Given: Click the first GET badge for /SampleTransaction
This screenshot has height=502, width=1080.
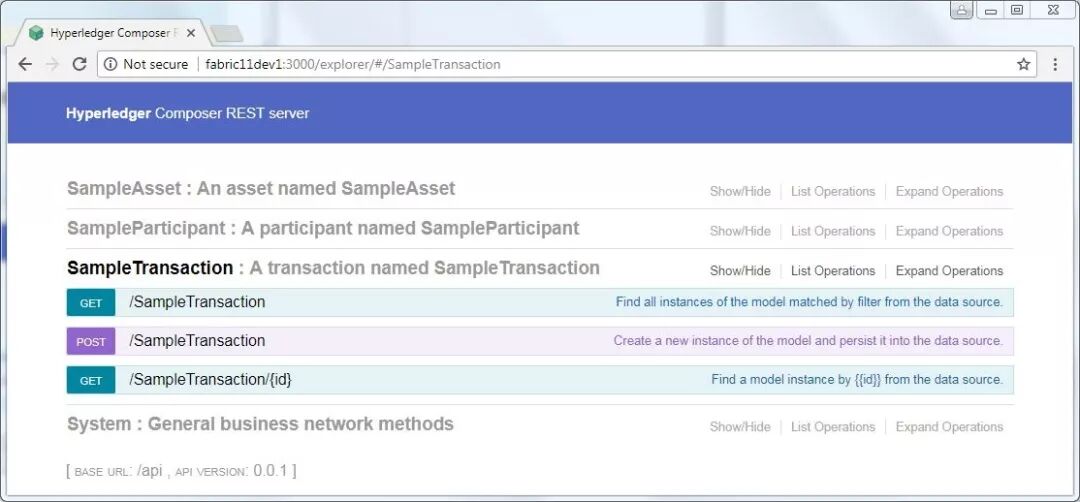Looking at the screenshot, I should (x=91, y=303).
